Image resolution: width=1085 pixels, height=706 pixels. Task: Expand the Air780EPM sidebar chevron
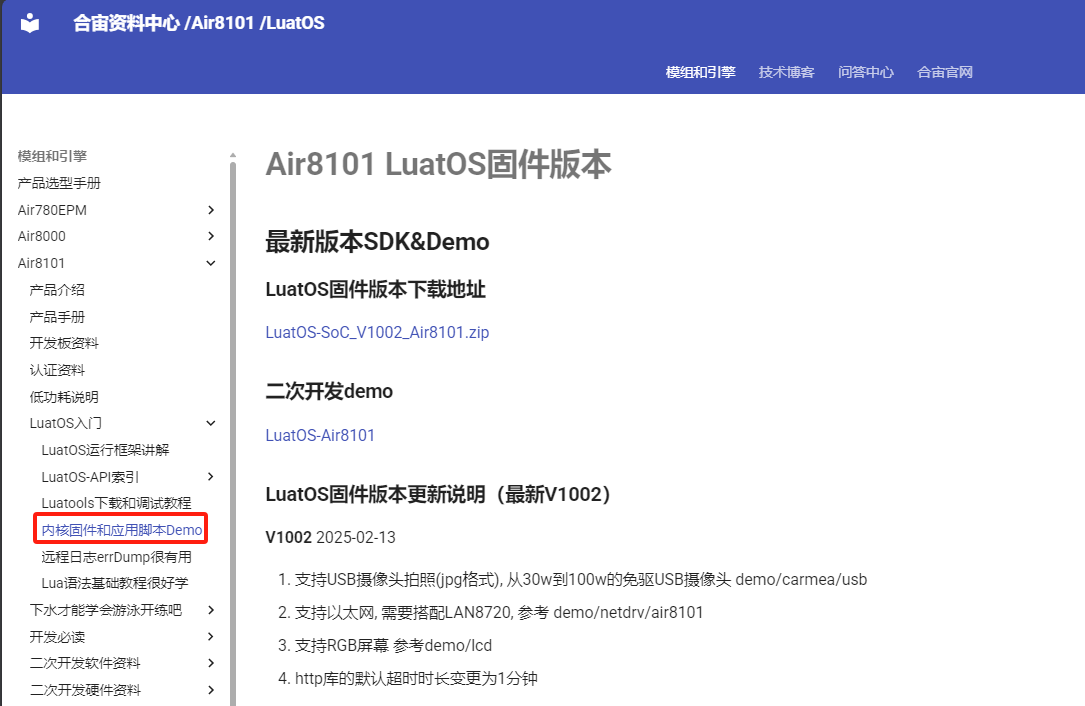pos(211,210)
